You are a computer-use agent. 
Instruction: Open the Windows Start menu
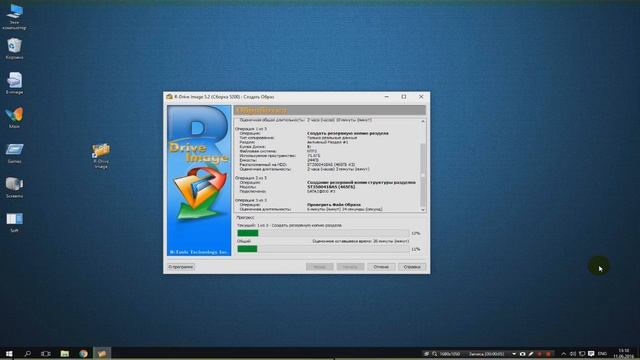pyautogui.click(x=9, y=353)
